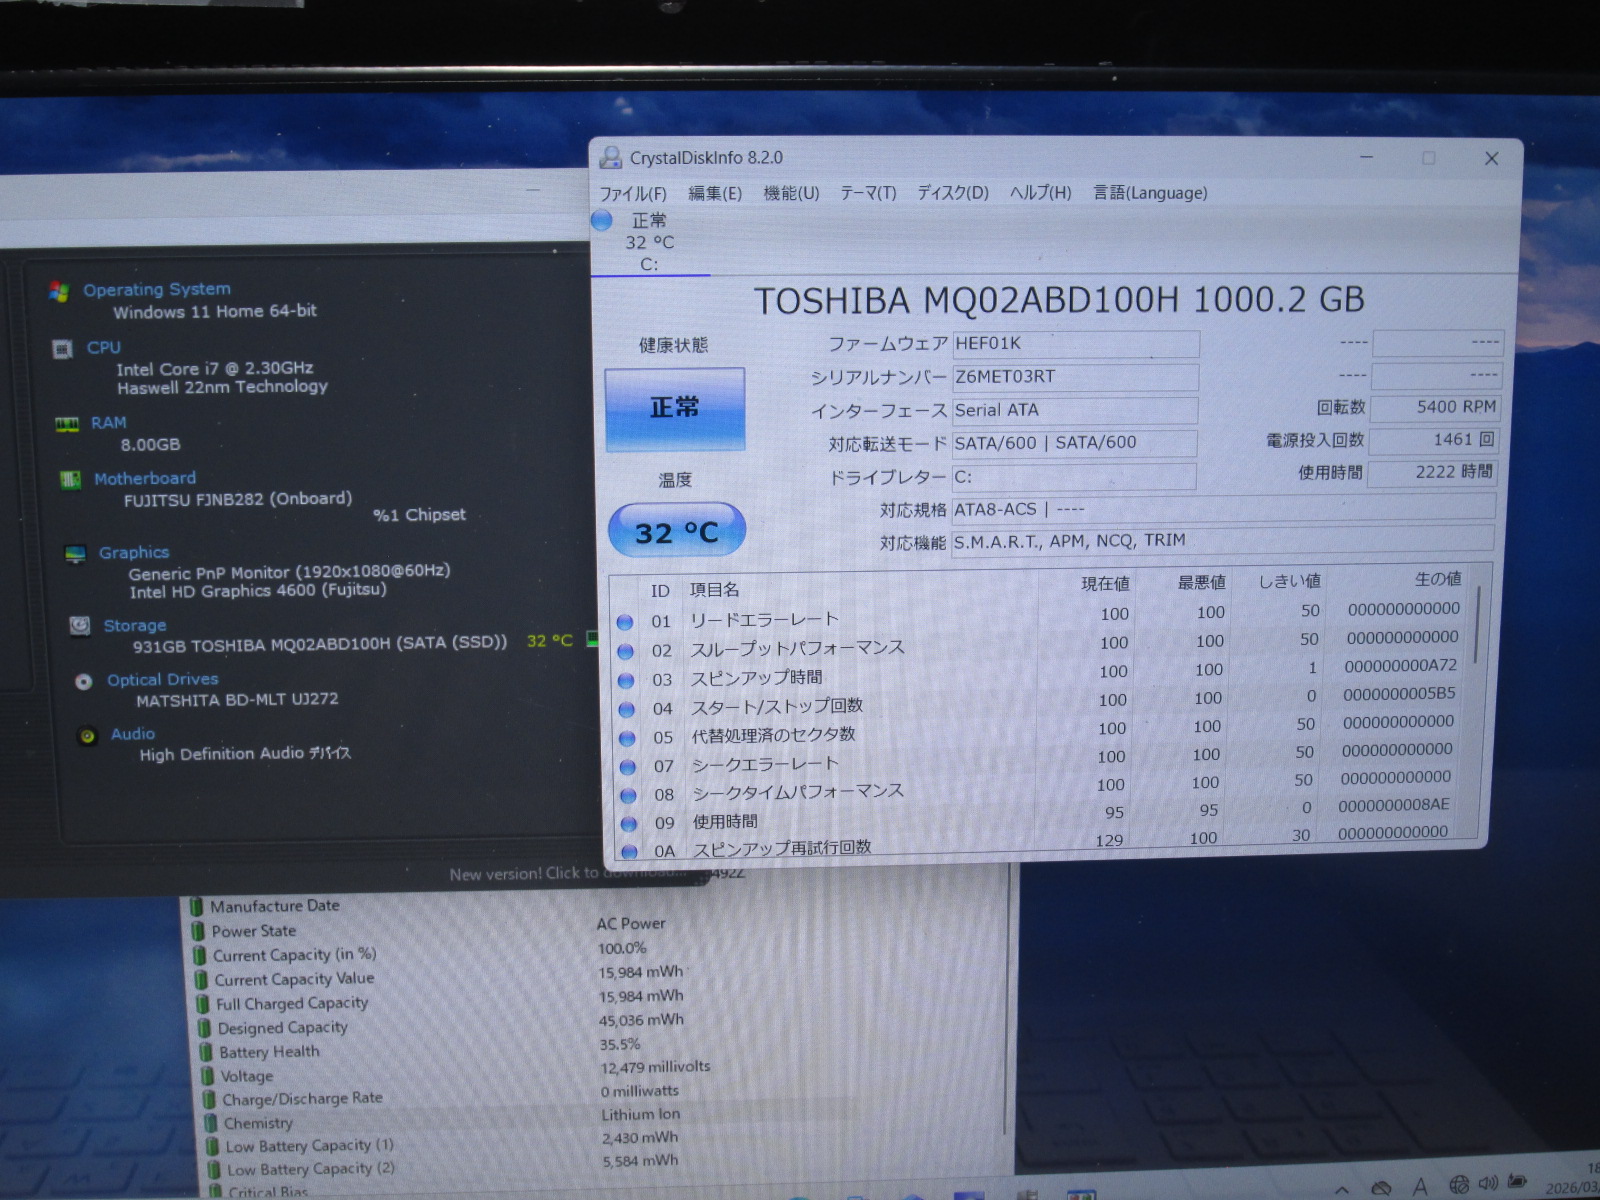Click the 32 °C temperature button

pos(677,531)
